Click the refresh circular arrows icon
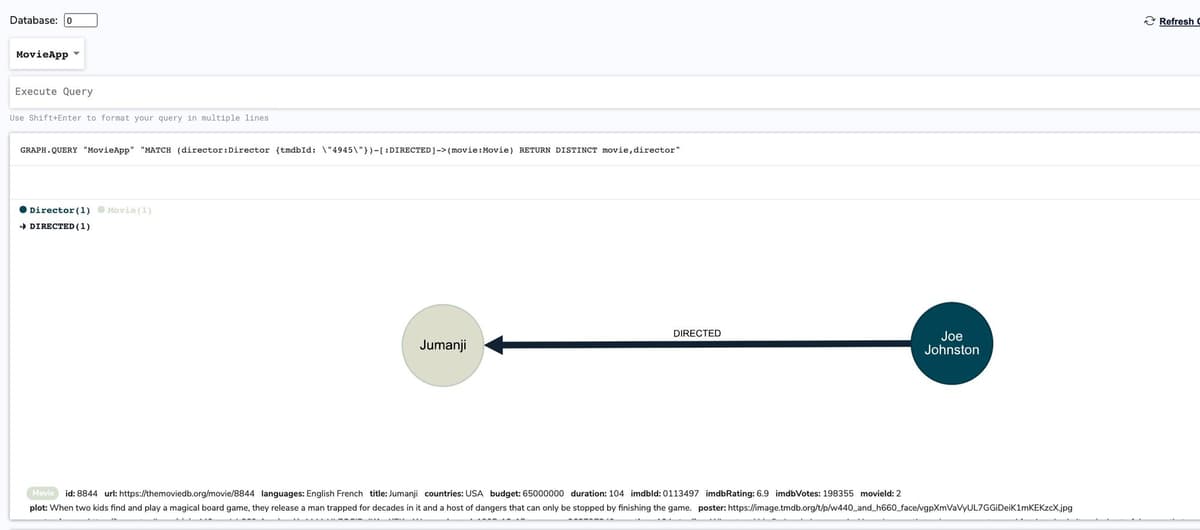 tap(1149, 21)
